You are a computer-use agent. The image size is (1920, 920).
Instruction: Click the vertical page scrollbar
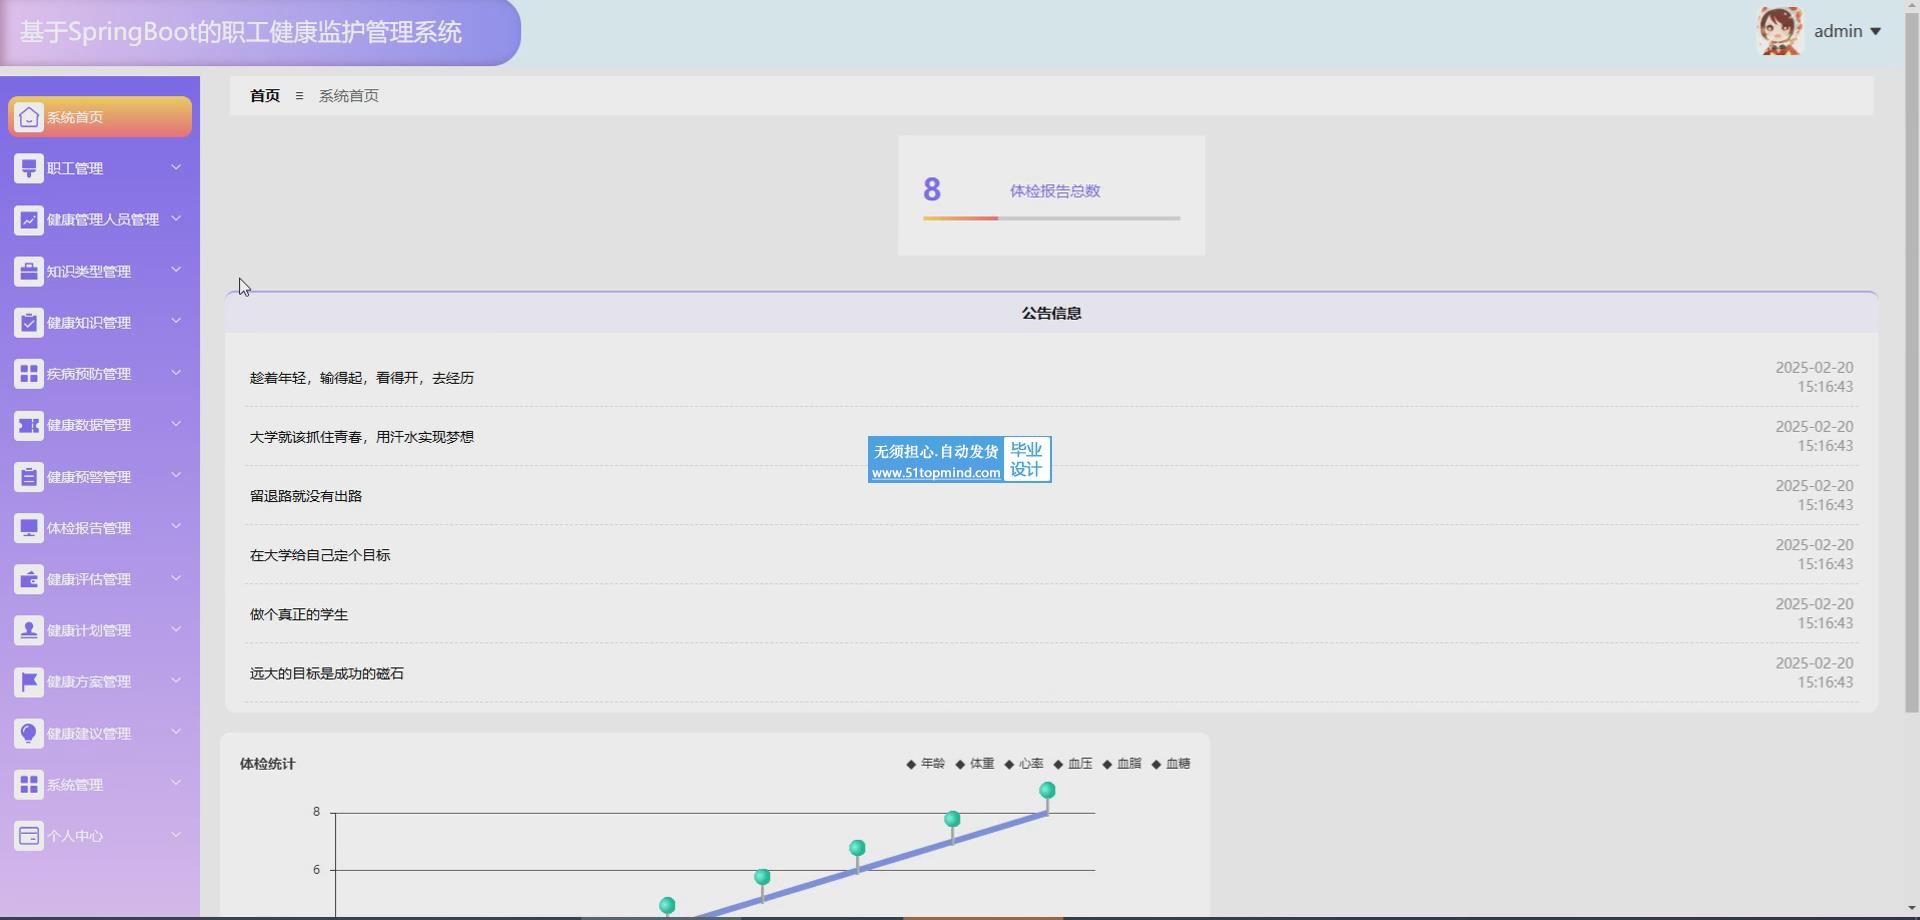coord(1912,400)
